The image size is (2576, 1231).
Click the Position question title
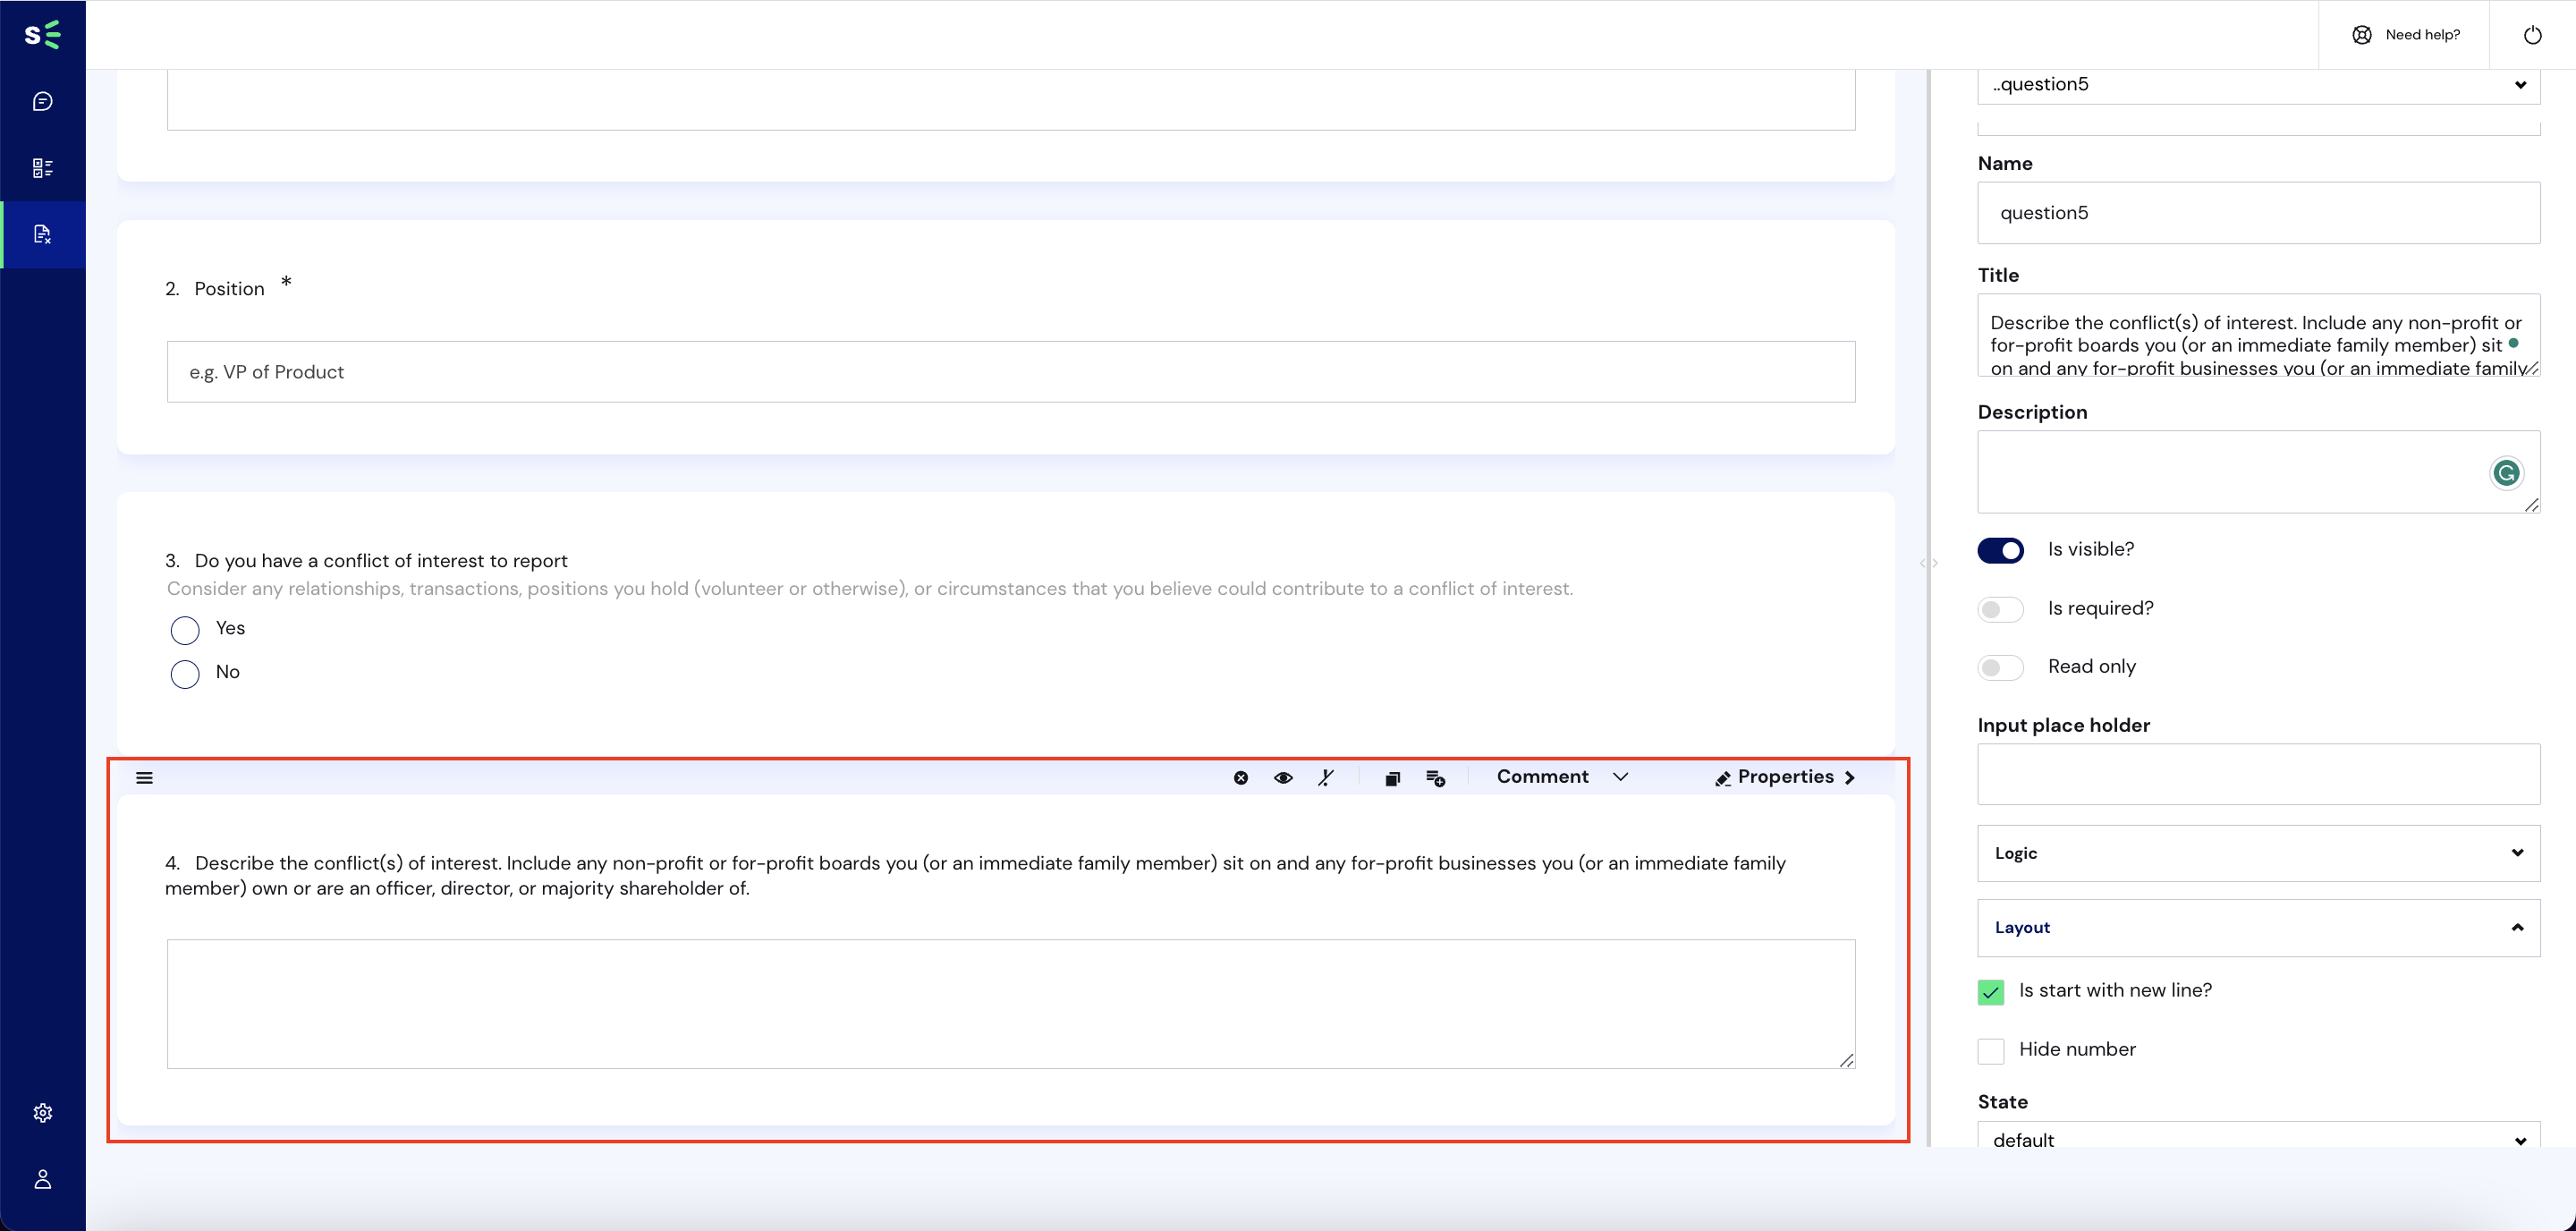point(229,289)
